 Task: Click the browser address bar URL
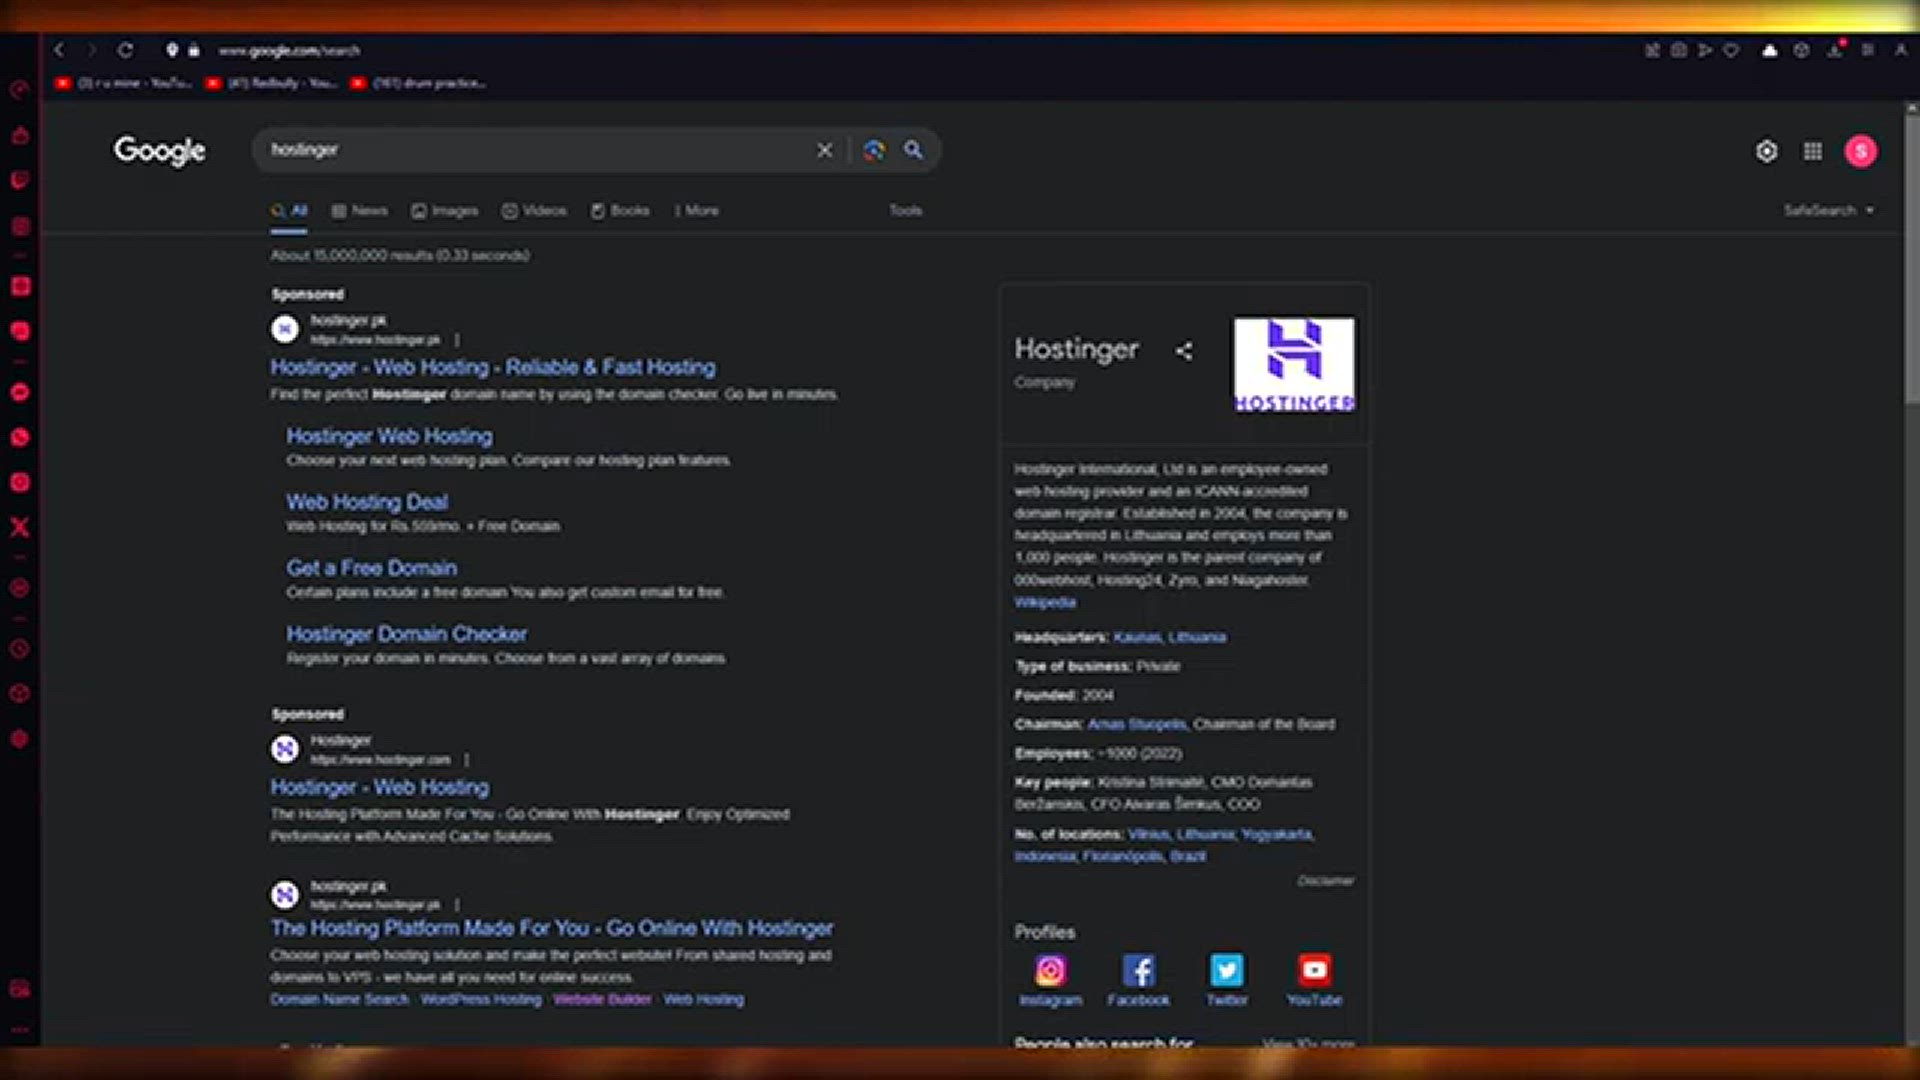[289, 50]
